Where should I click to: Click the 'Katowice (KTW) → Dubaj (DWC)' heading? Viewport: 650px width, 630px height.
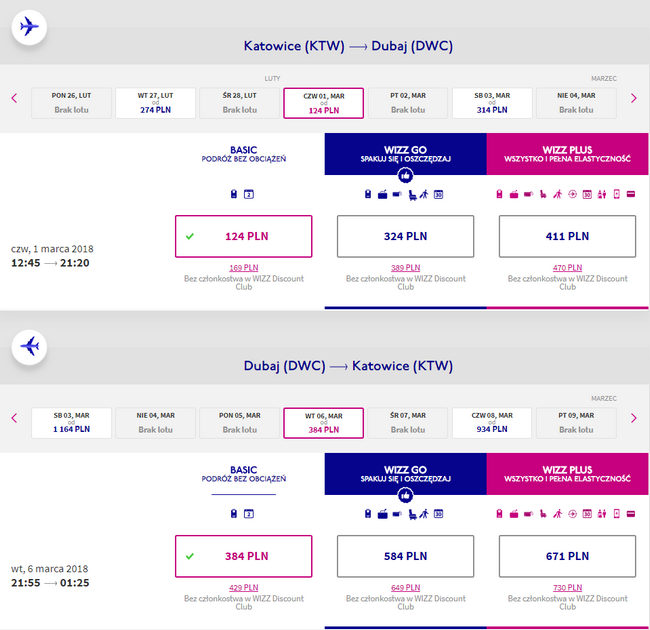click(x=348, y=46)
